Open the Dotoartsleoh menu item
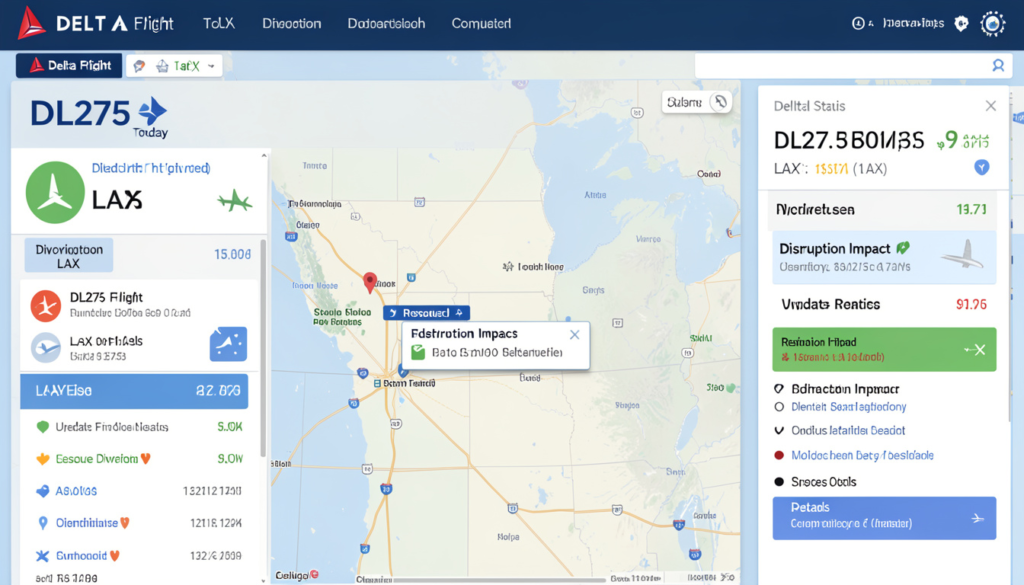1024x585 pixels. tap(386, 24)
